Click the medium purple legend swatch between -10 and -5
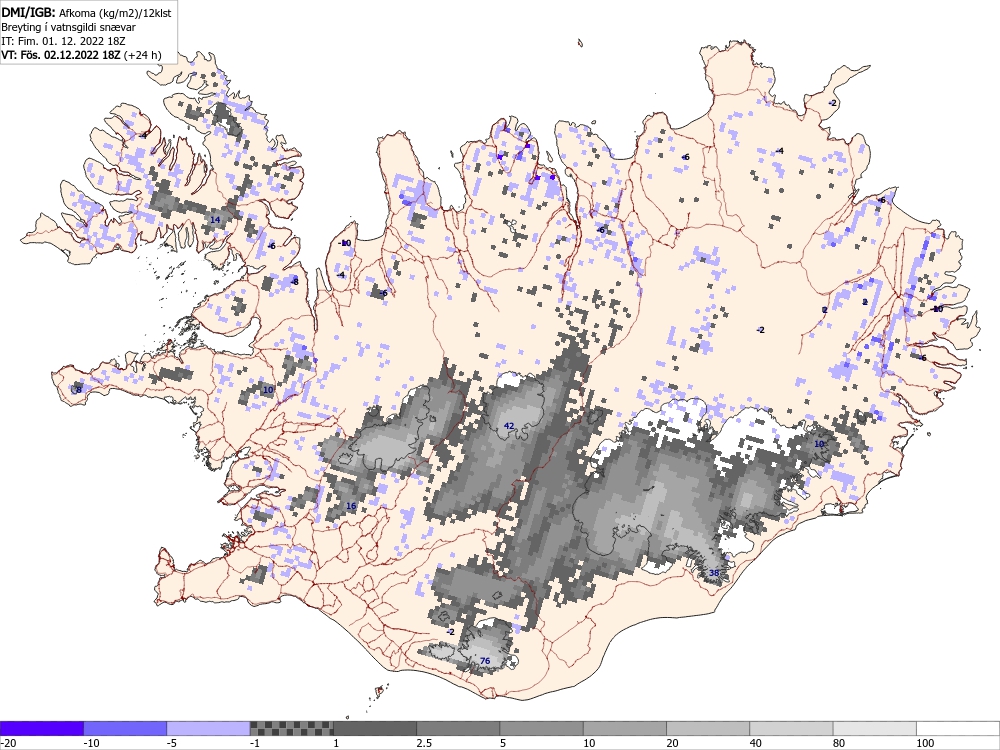1000x750 pixels. tap(125, 728)
